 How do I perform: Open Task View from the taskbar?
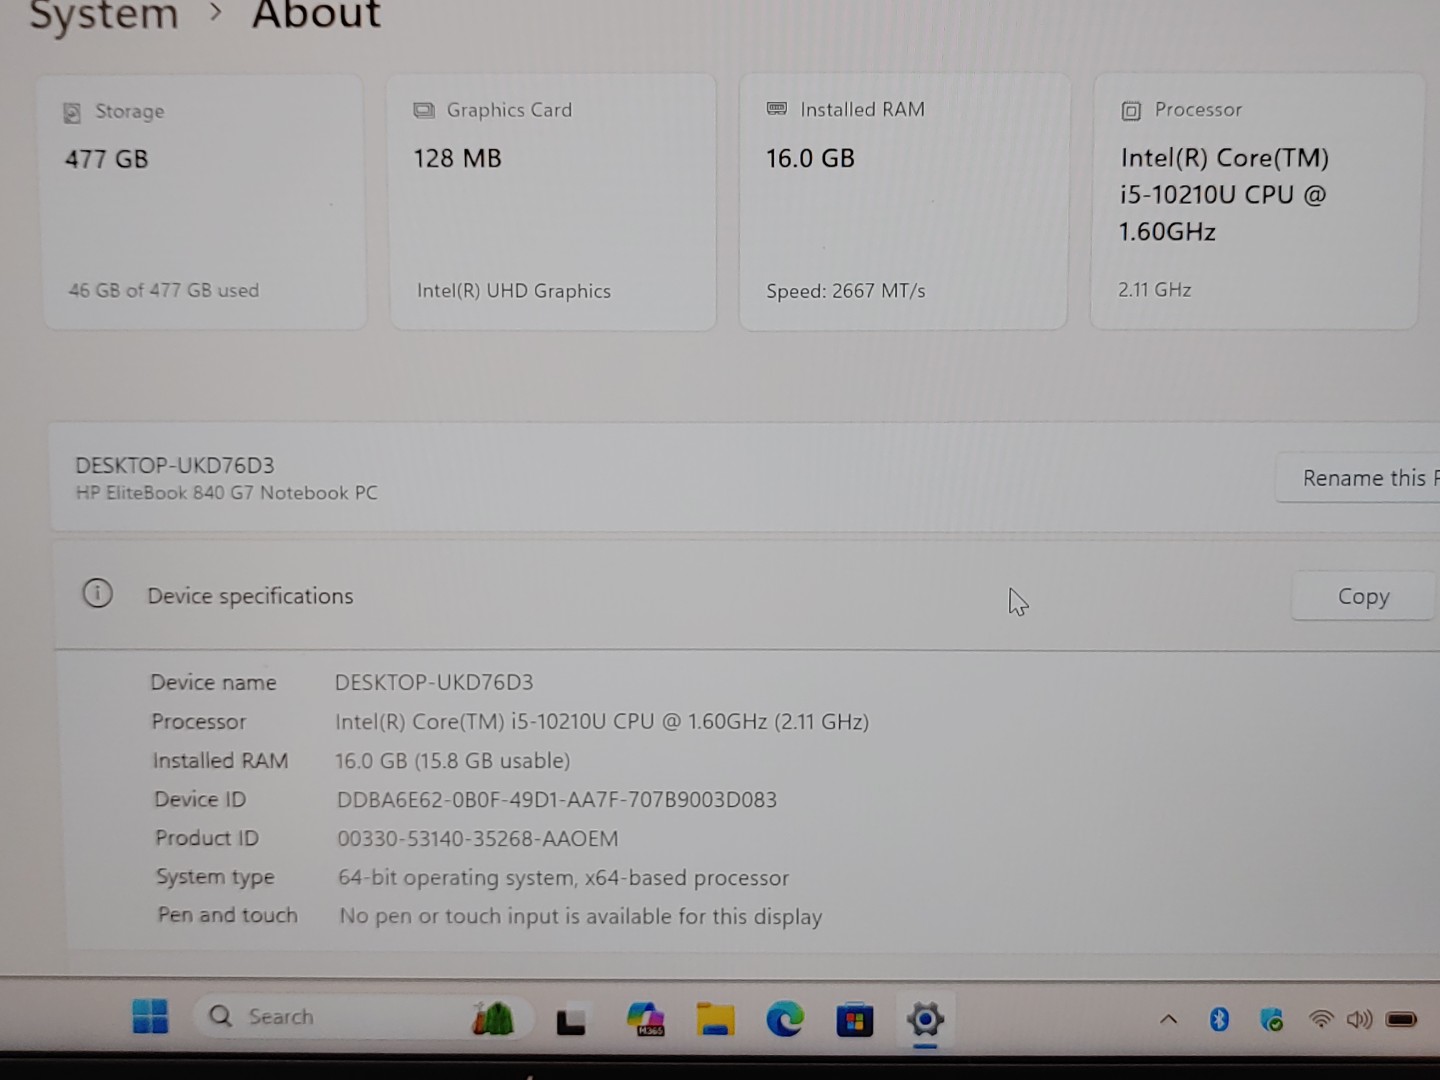coord(570,1019)
